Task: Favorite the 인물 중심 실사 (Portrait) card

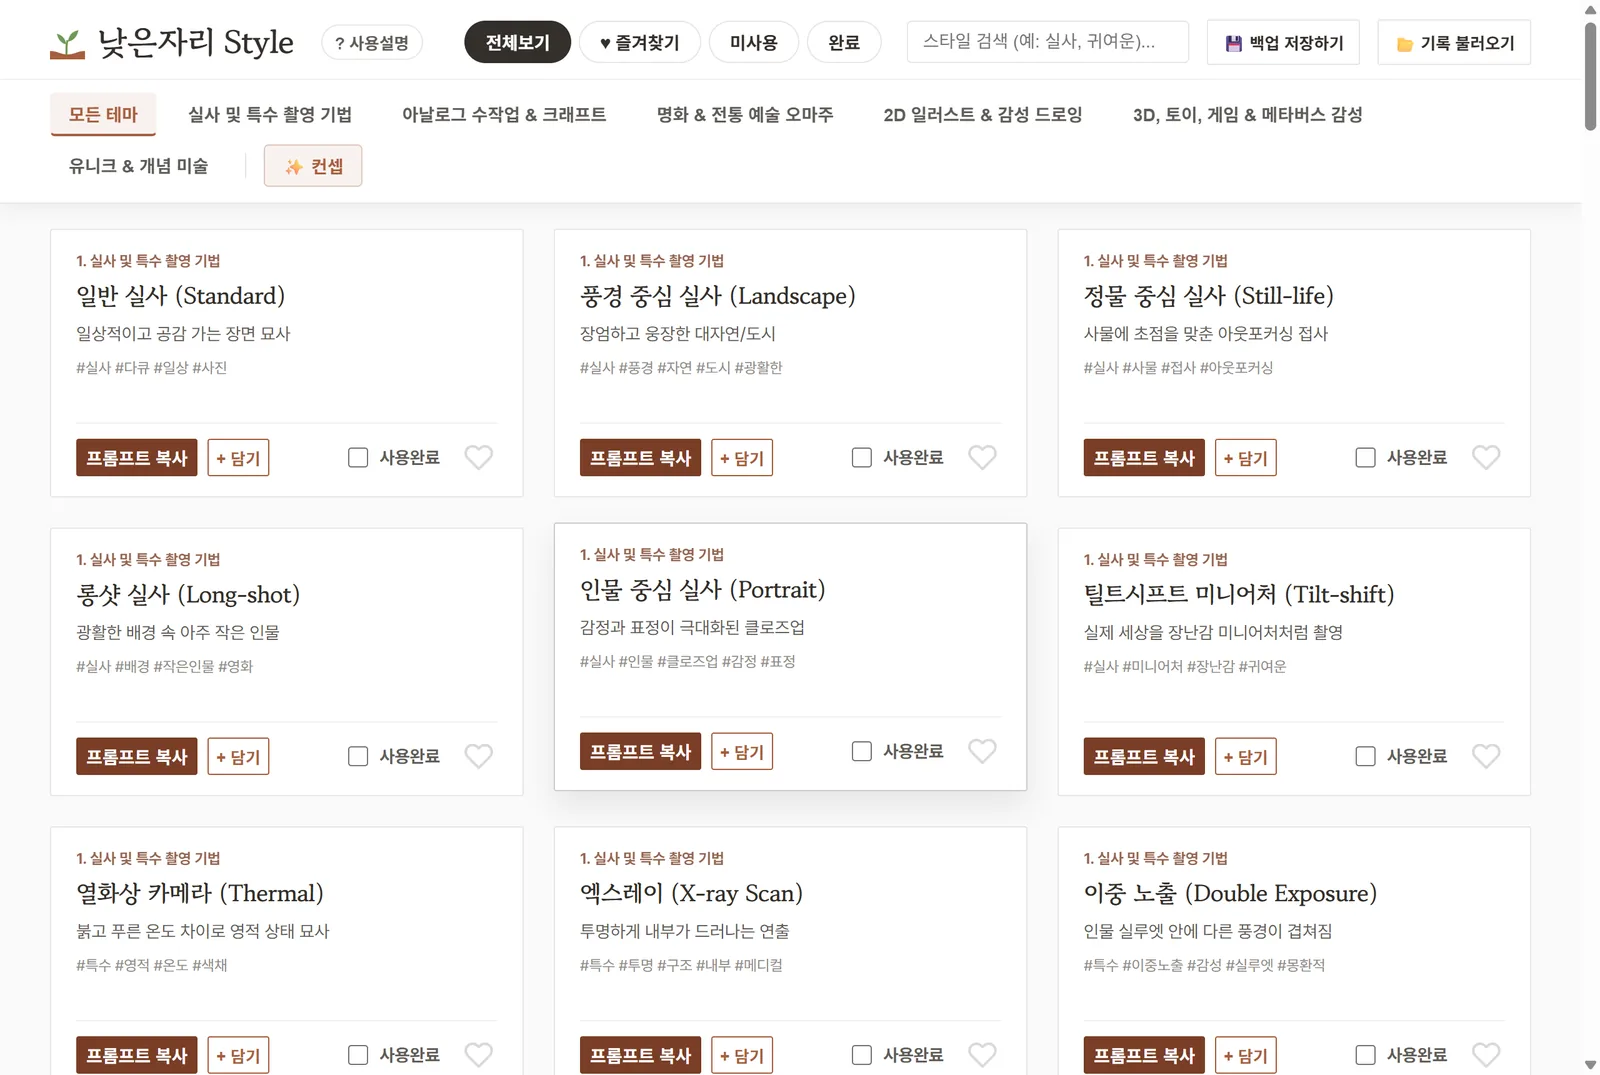Action: point(983,751)
